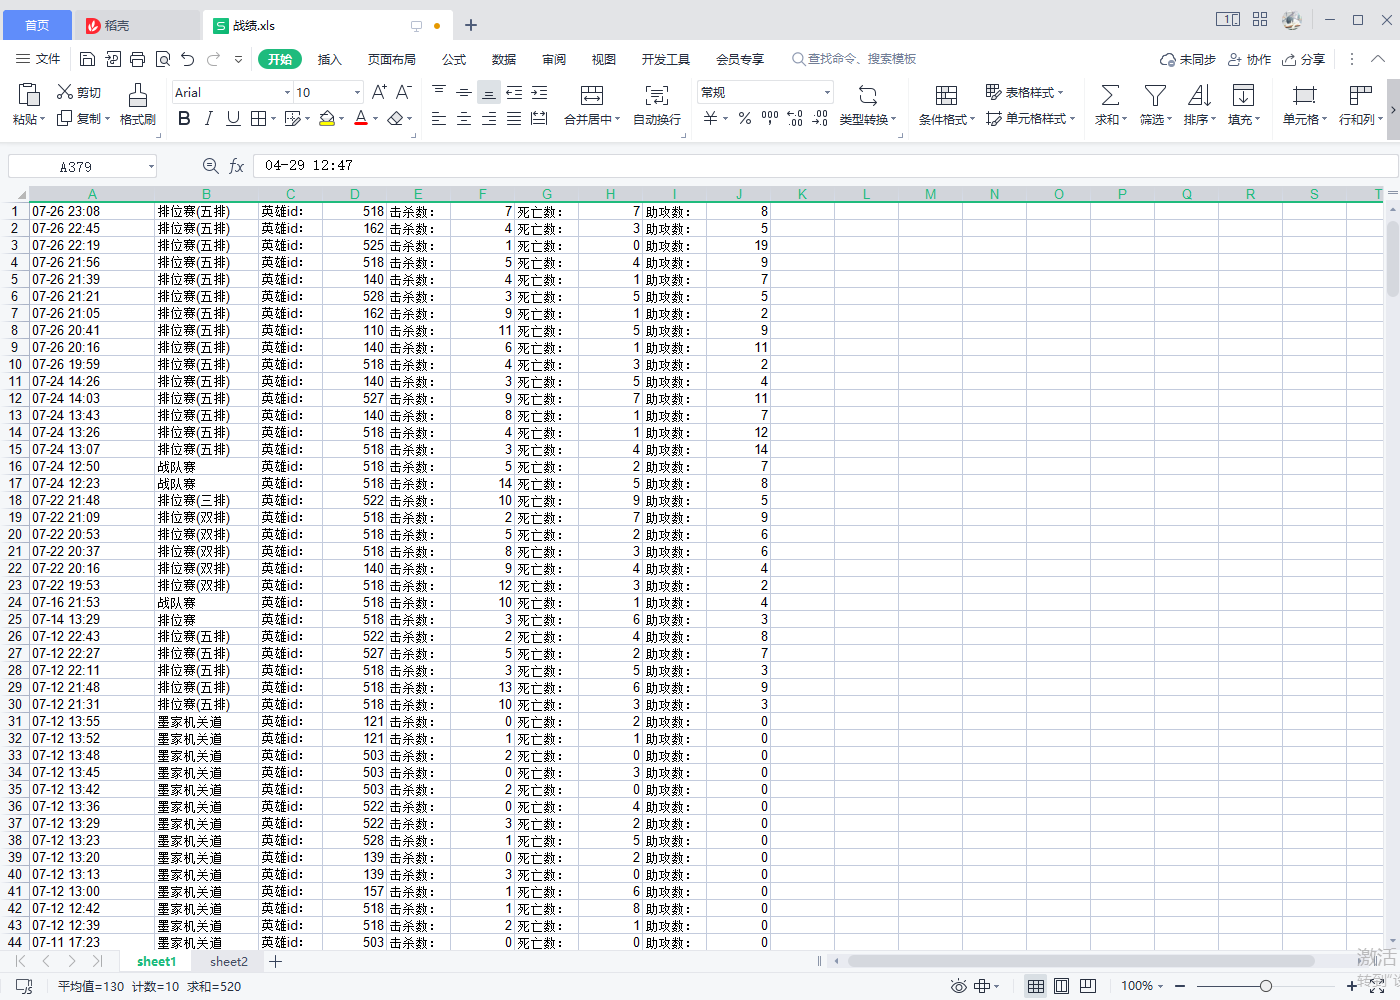Switch to the sheet2 tab
Viewport: 1400px width, 1000px height.
(229, 961)
